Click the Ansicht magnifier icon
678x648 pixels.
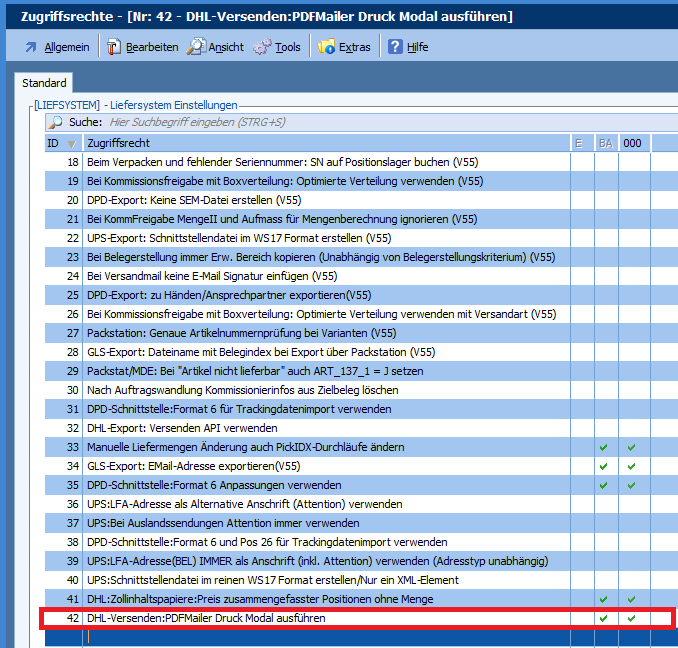click(196, 47)
